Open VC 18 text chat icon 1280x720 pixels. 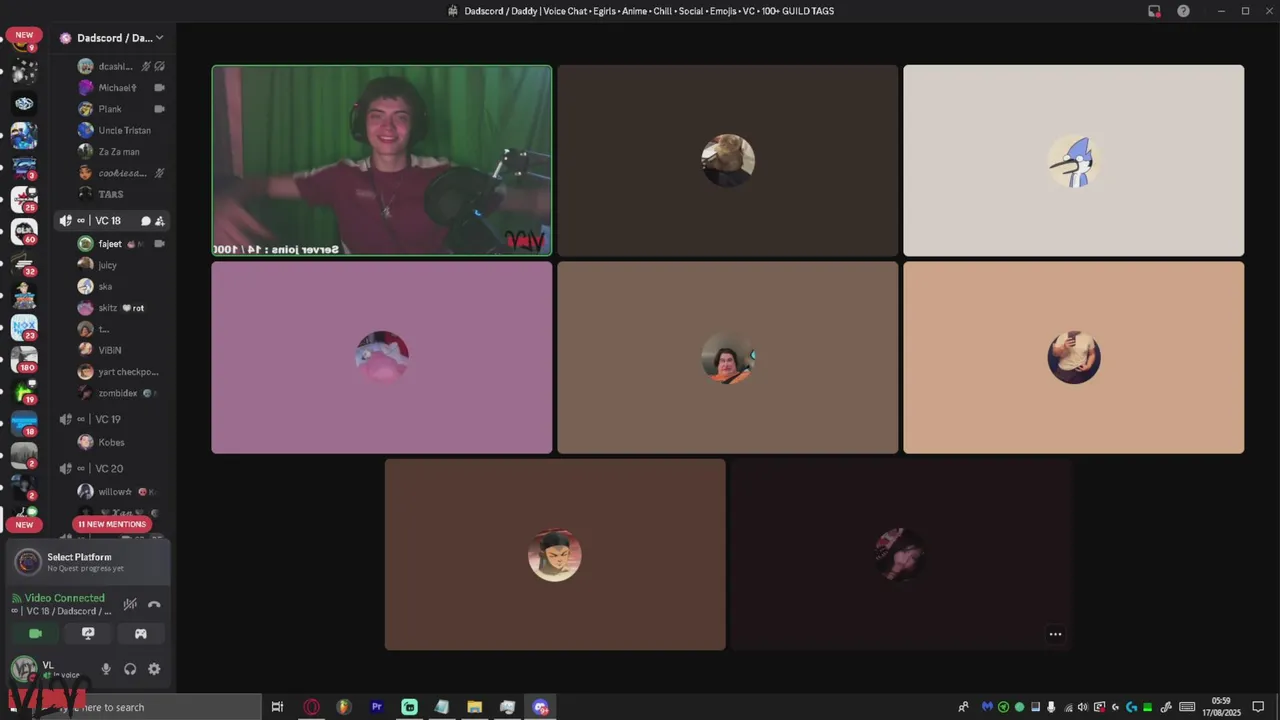click(x=145, y=221)
